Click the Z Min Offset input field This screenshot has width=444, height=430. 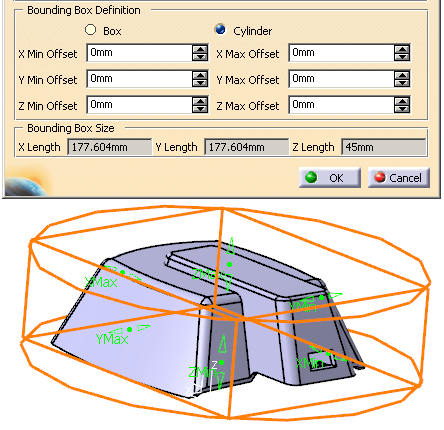pyautogui.click(x=139, y=105)
